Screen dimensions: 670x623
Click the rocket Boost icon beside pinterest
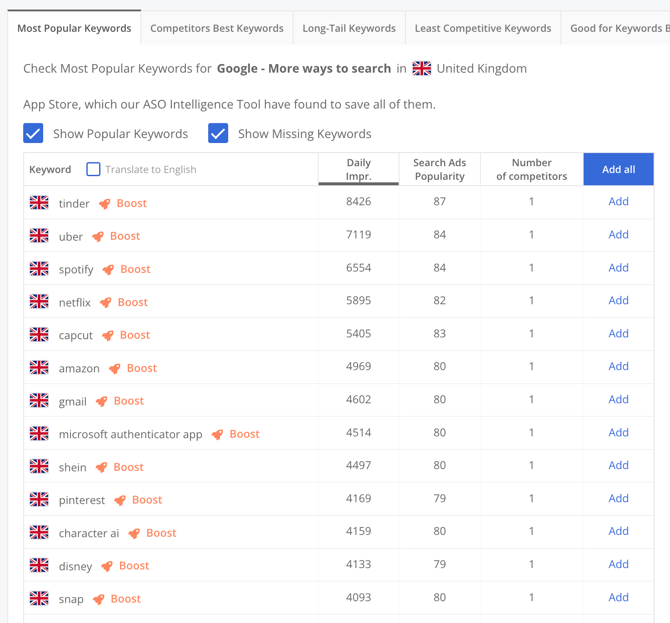[x=120, y=500]
